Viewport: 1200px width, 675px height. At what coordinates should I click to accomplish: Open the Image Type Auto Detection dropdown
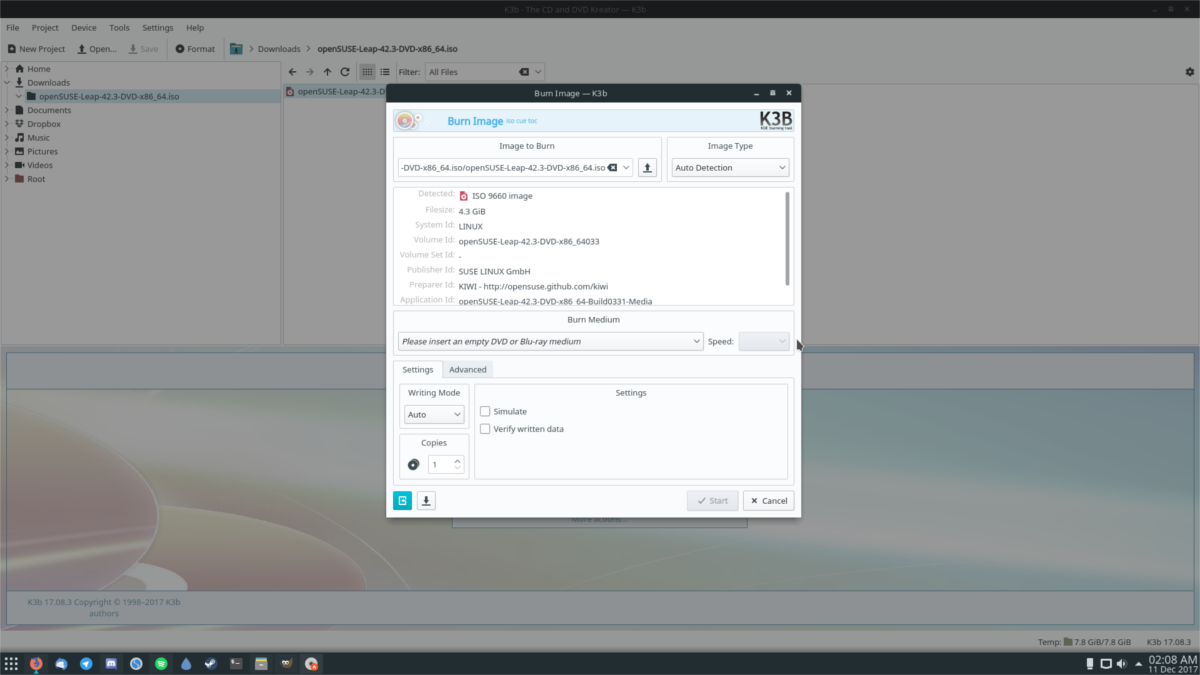pos(730,168)
